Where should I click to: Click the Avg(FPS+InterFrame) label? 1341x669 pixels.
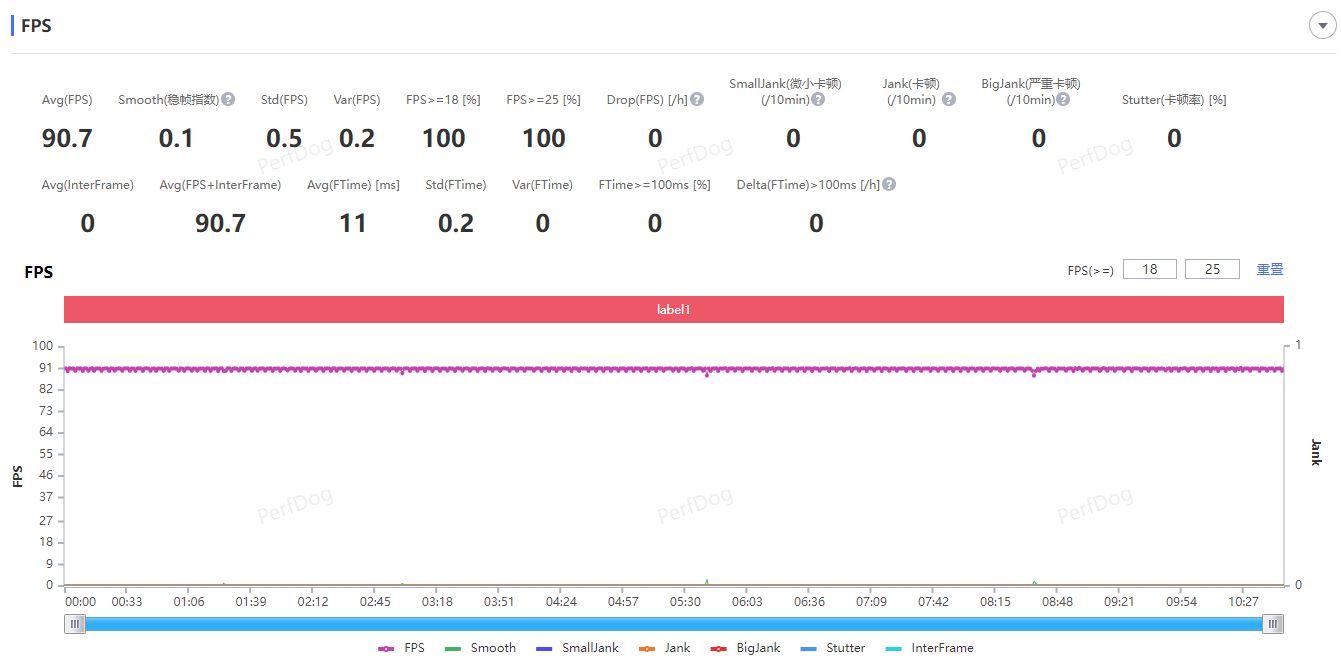(x=220, y=185)
